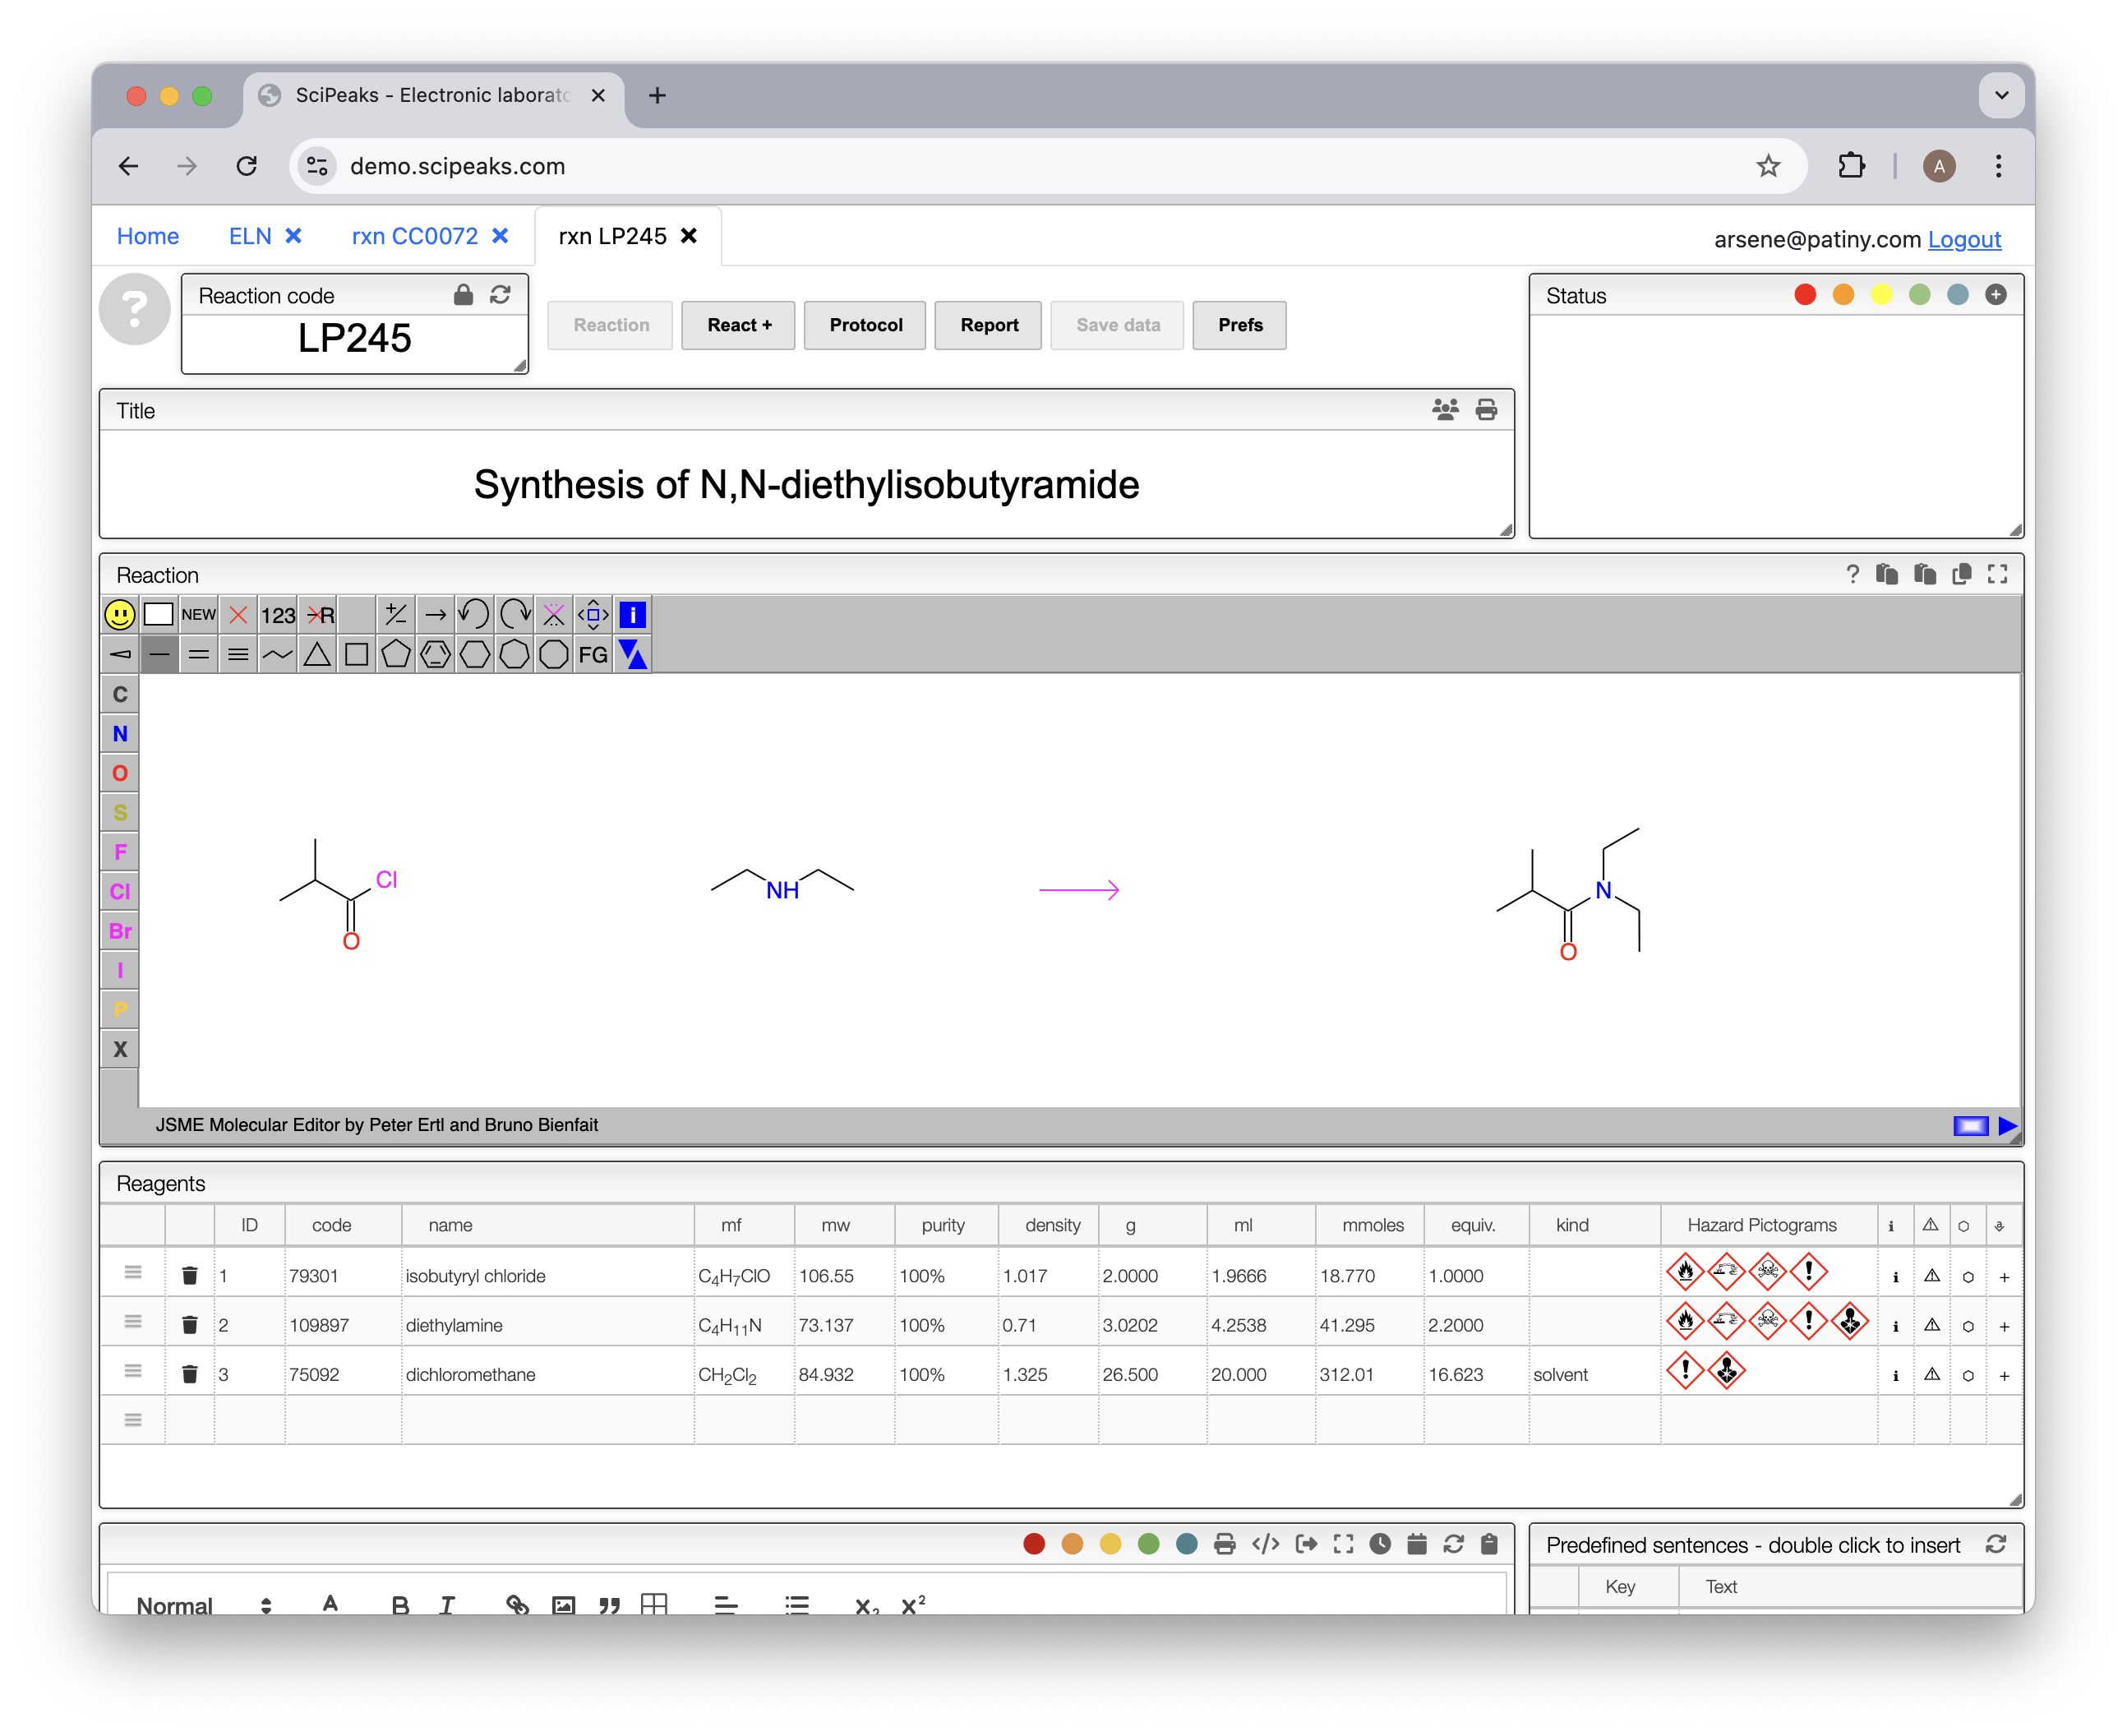This screenshot has height=1736, width=2127.
Task: Toggle the lock icon on Reaction code
Action: [x=463, y=295]
